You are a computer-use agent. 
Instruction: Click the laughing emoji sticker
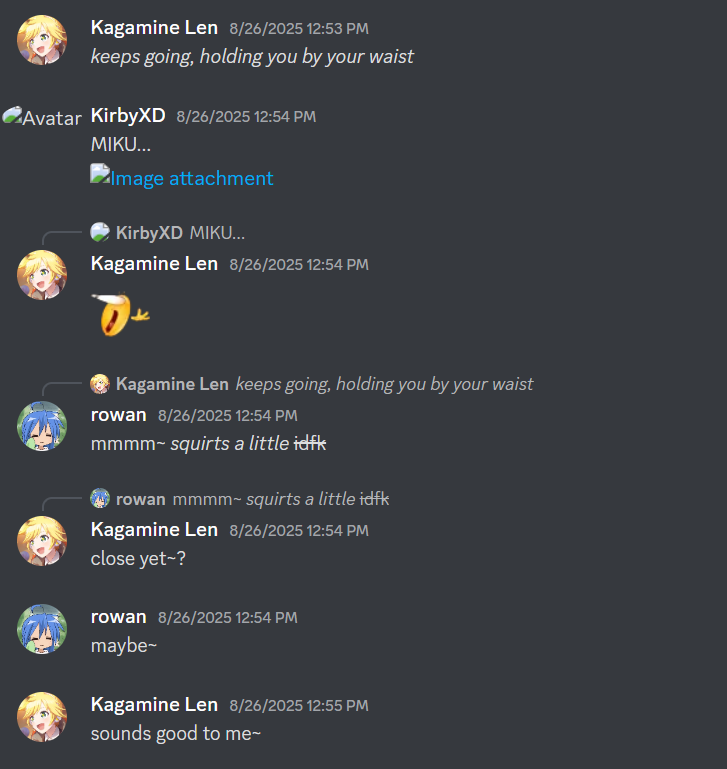pos(121,314)
